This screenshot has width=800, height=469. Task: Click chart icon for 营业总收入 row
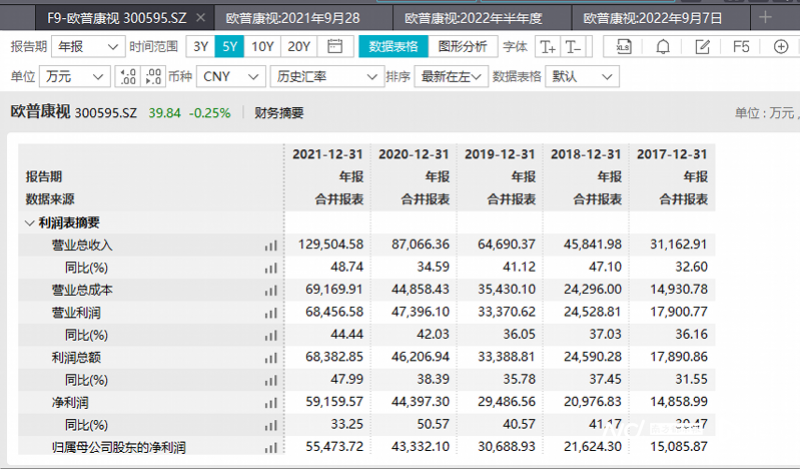coord(271,245)
